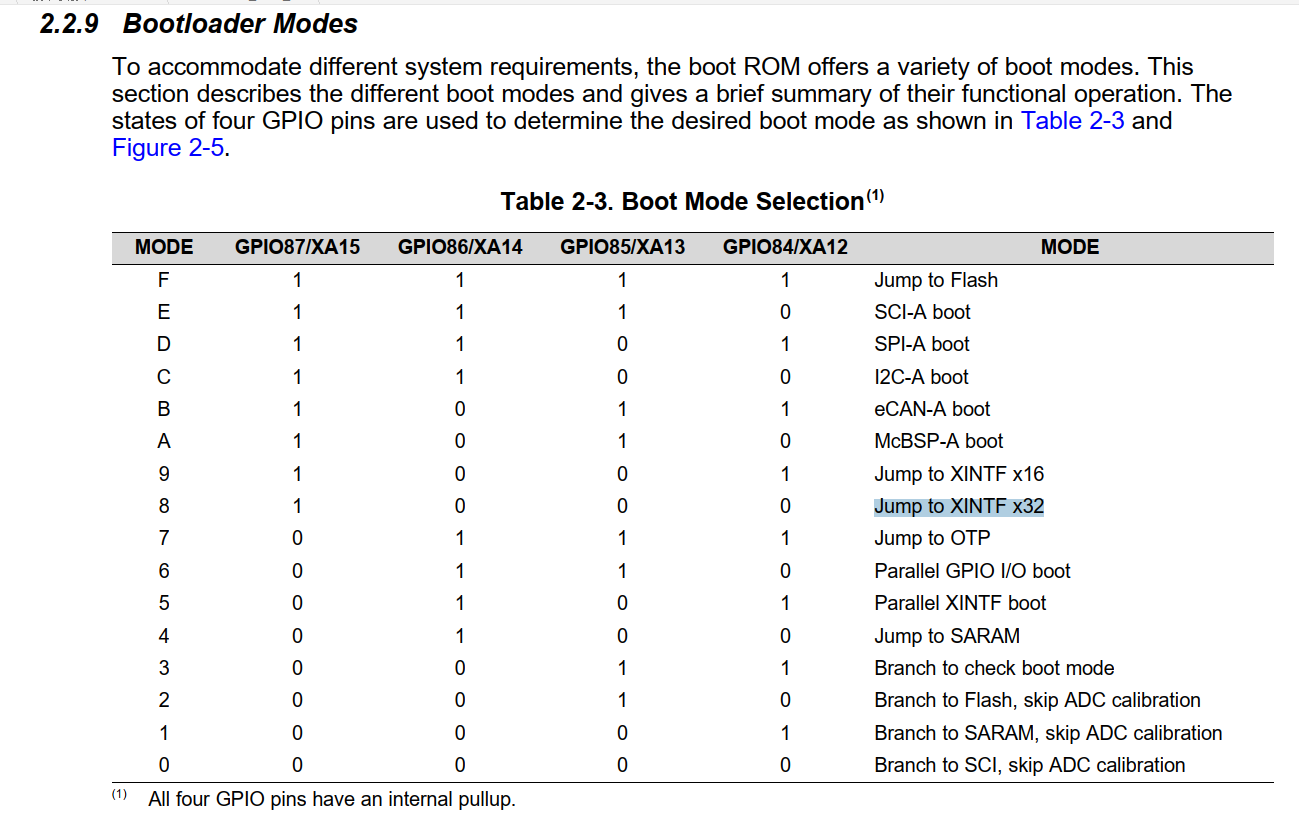Click the GPIO87/XA15 column header
This screenshot has height=819, width=1299.
297,247
